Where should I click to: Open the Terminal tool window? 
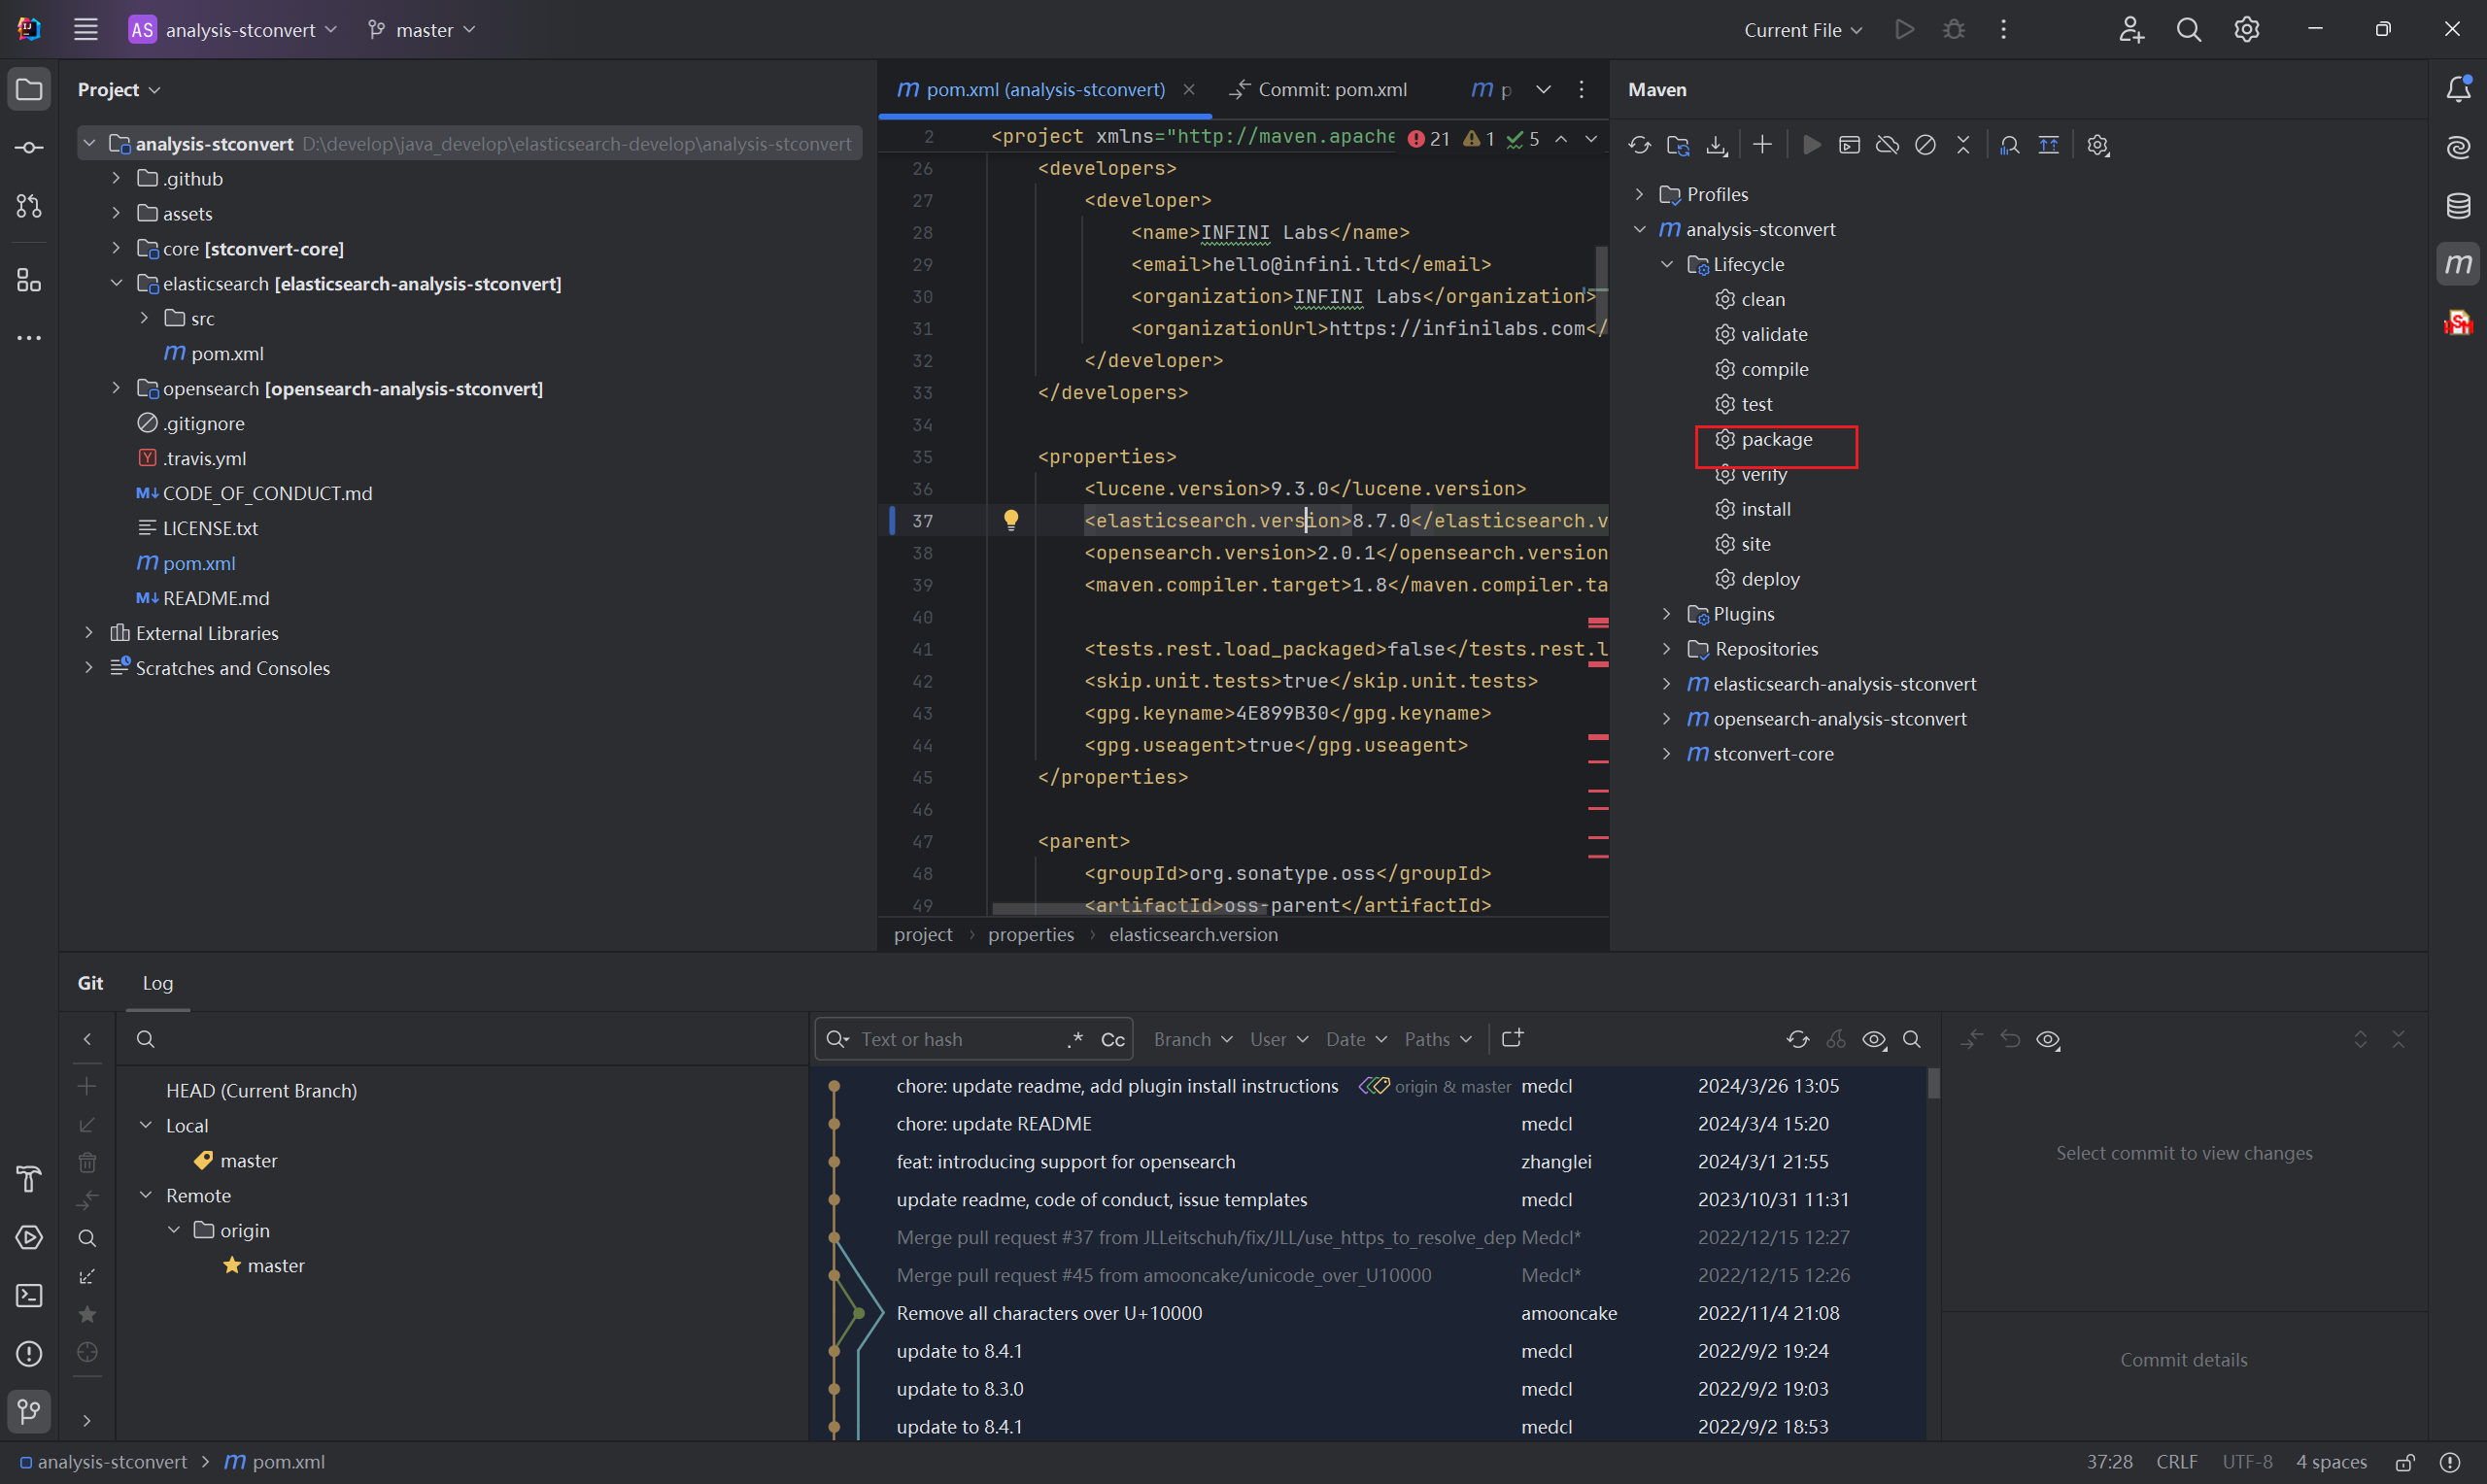[29, 1295]
